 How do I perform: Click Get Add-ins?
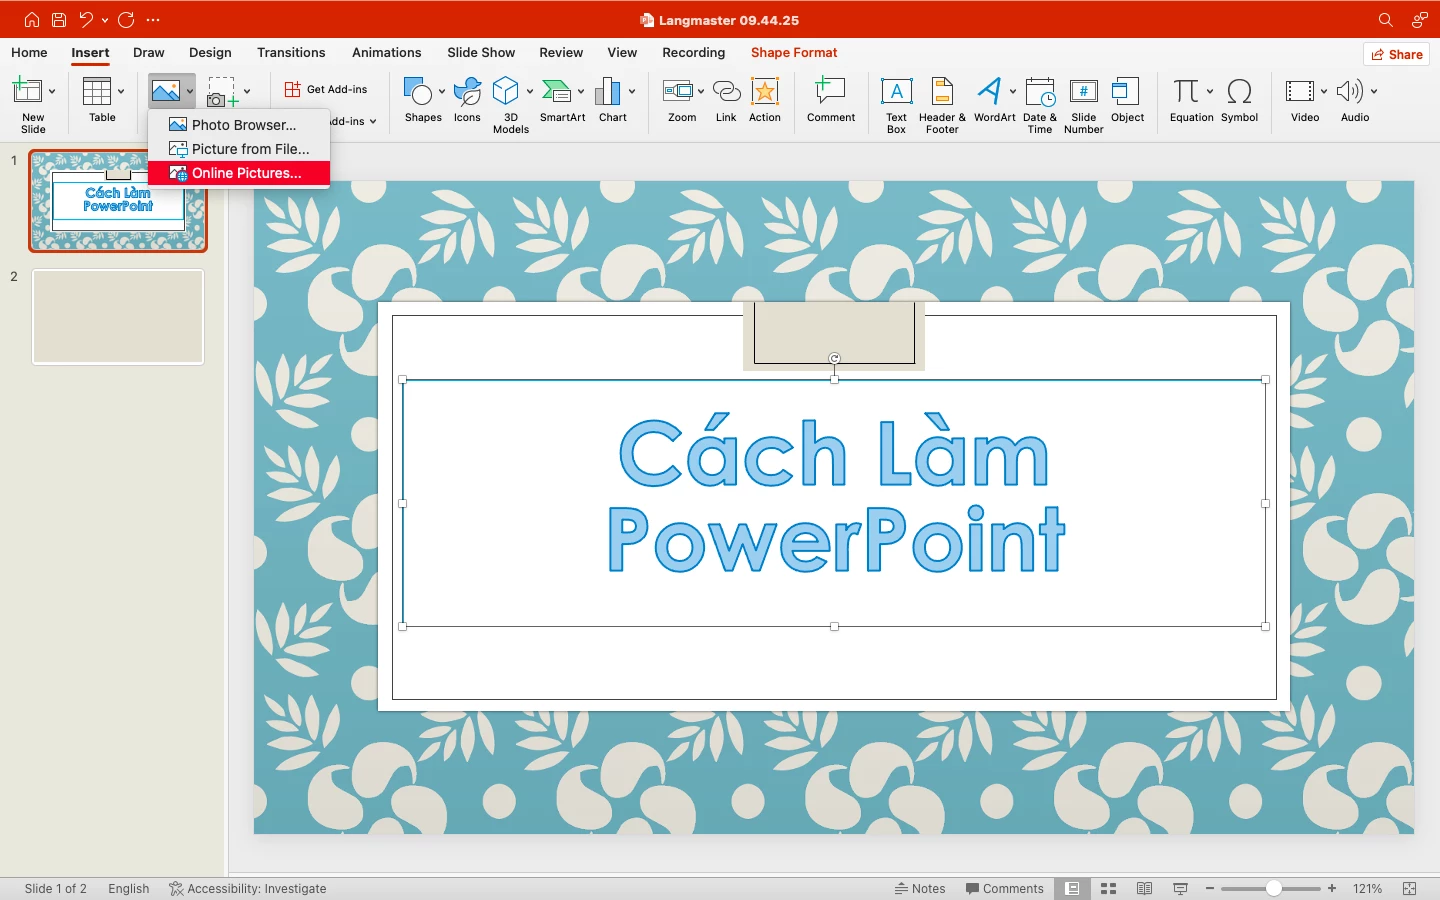(327, 90)
